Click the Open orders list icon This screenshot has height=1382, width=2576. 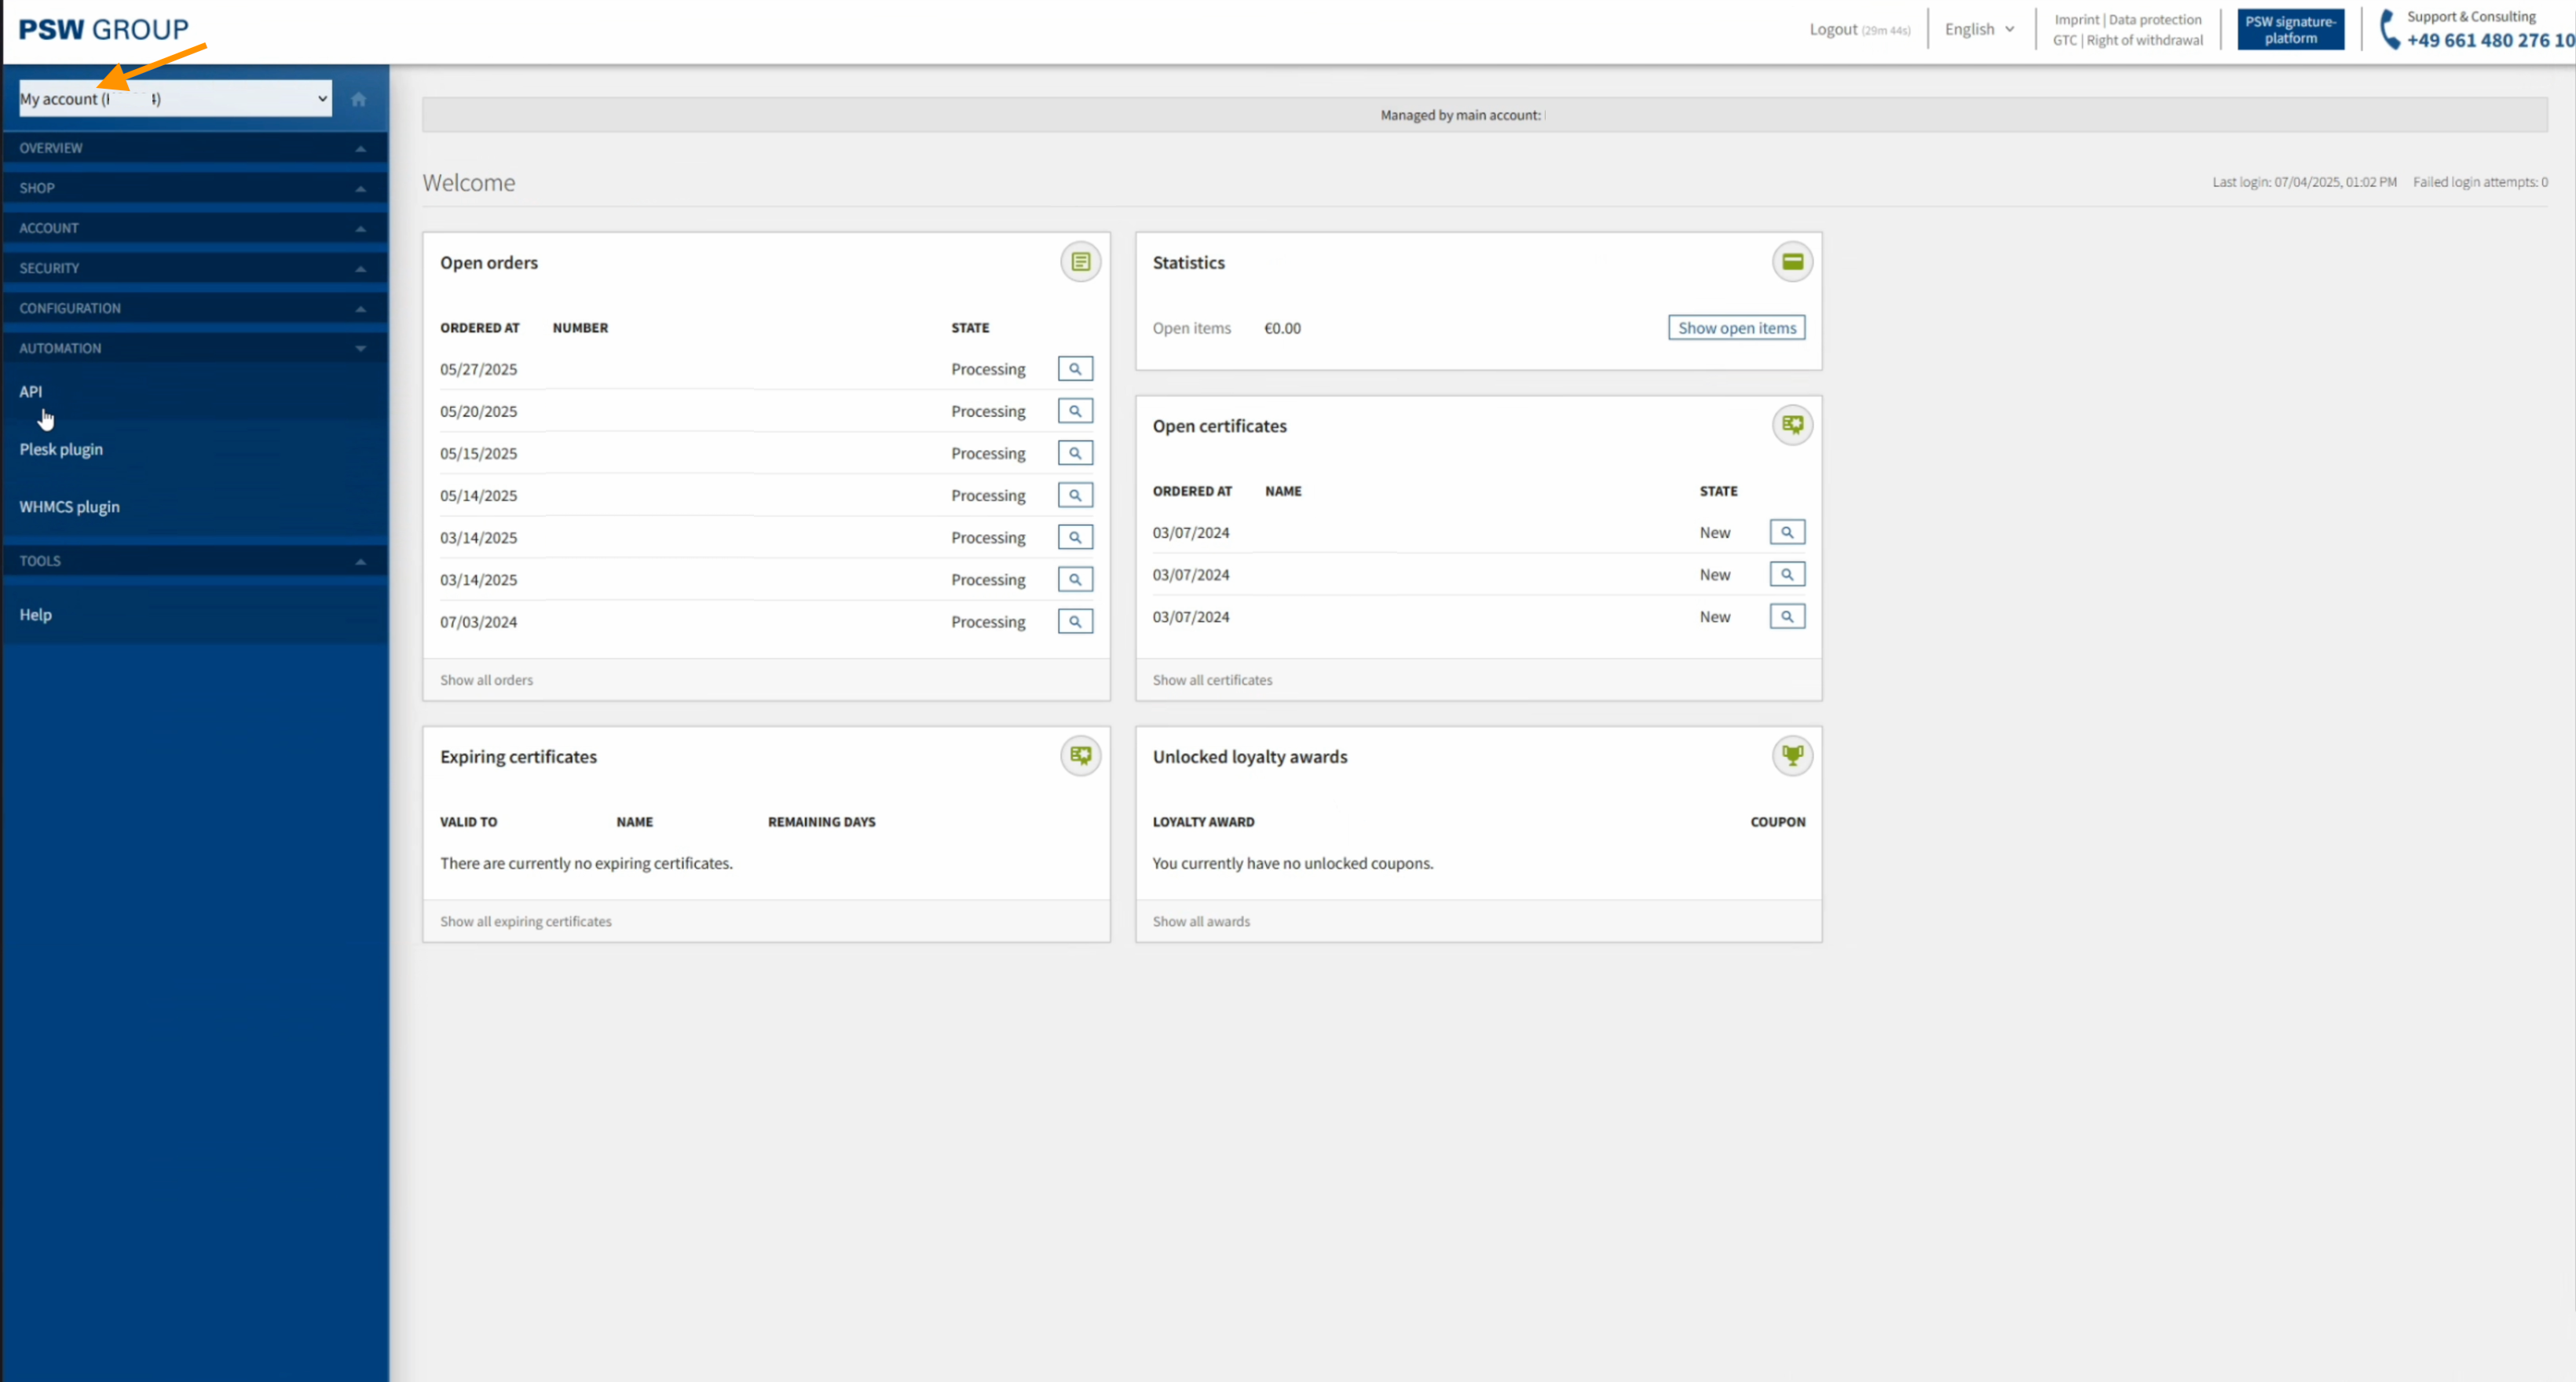[1080, 262]
